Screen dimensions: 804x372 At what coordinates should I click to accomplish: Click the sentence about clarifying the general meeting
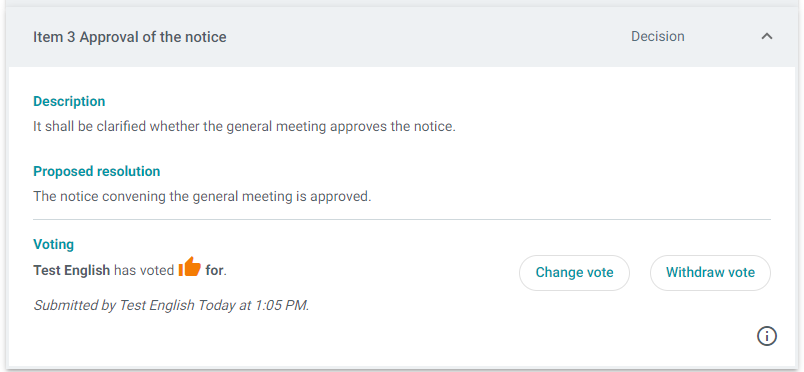pyautogui.click(x=245, y=126)
